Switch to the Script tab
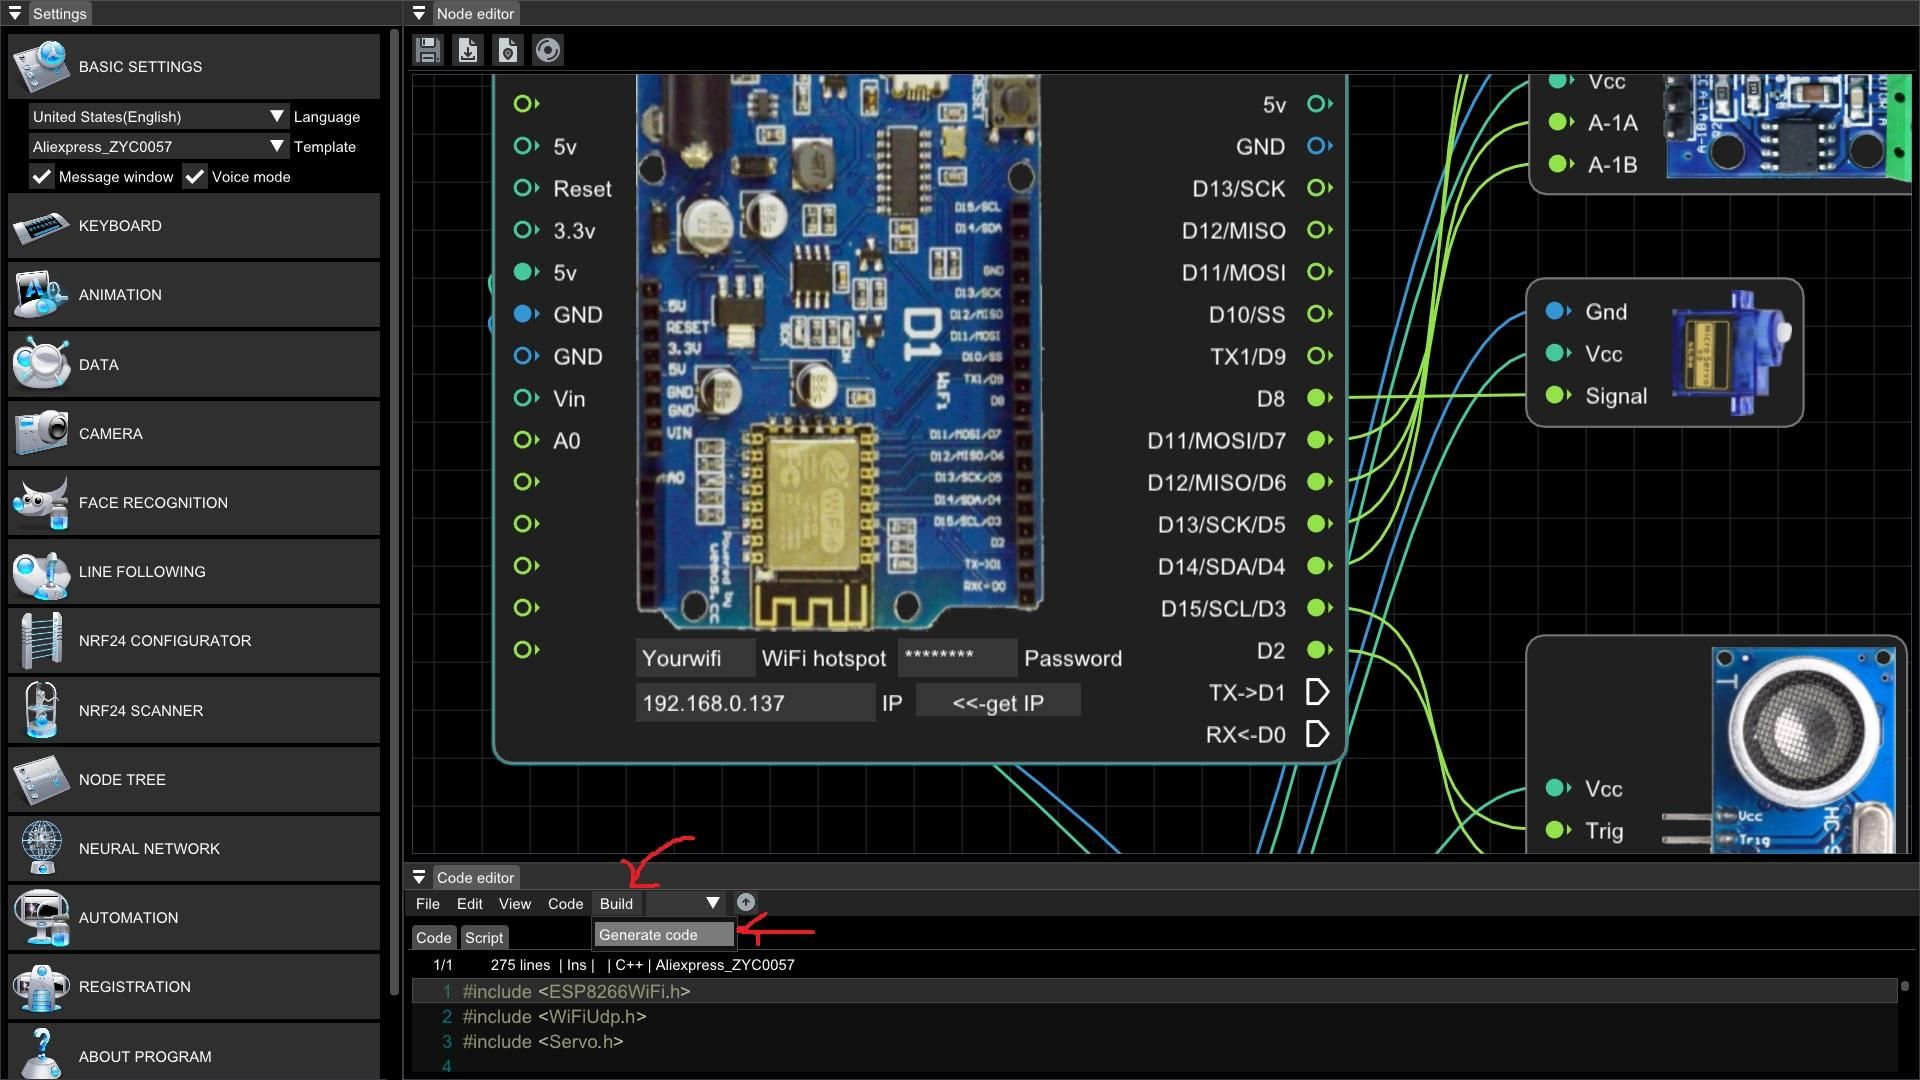The image size is (1920, 1080). click(x=484, y=938)
